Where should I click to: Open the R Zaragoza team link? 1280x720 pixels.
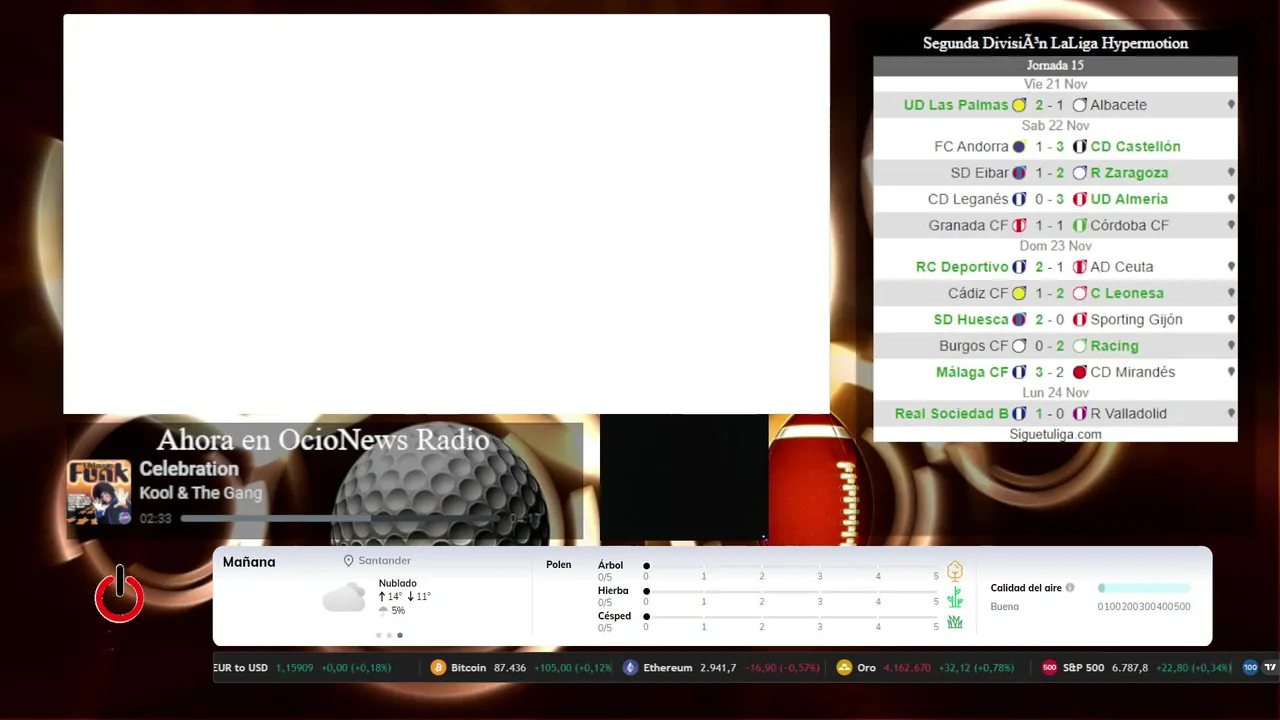[1129, 172]
